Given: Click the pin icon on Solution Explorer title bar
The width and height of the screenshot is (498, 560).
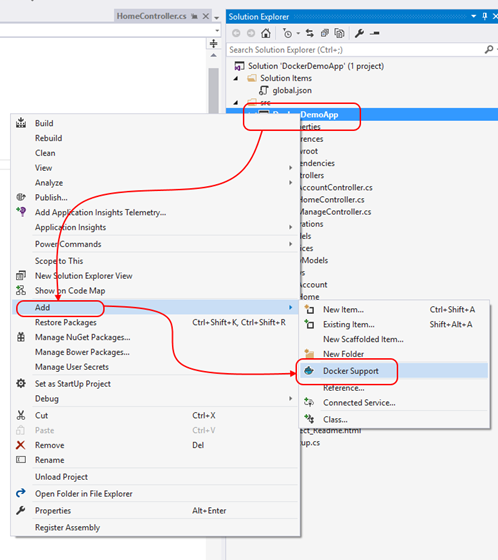Looking at the screenshot, I should coord(485,16).
